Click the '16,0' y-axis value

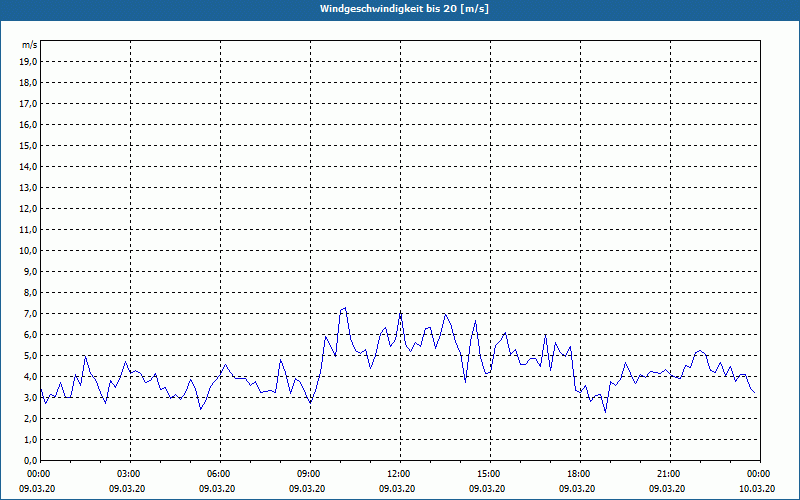click(x=28, y=124)
